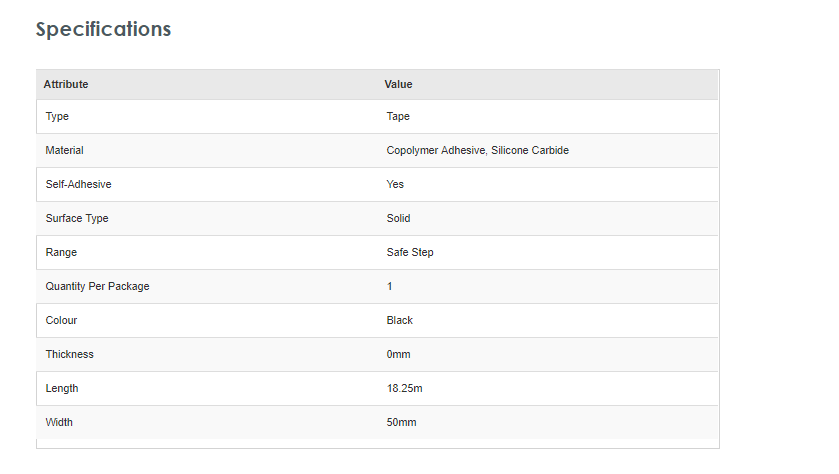Select the Type attribute cell
Screen dimensions: 839x474
(57, 116)
